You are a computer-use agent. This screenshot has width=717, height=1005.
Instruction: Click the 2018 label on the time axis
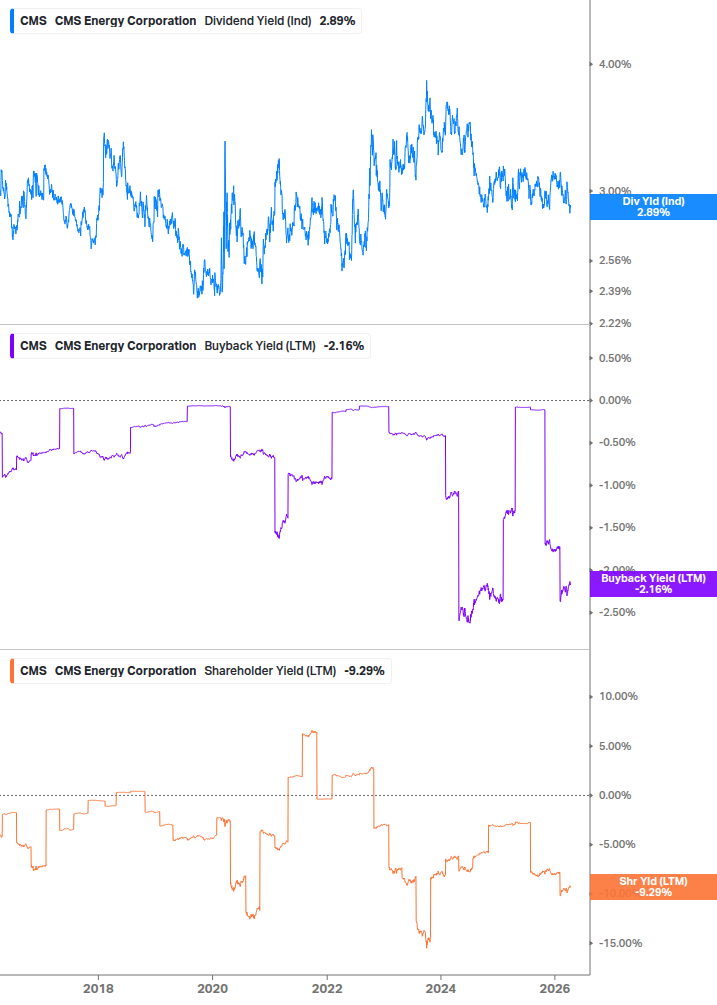point(98,989)
